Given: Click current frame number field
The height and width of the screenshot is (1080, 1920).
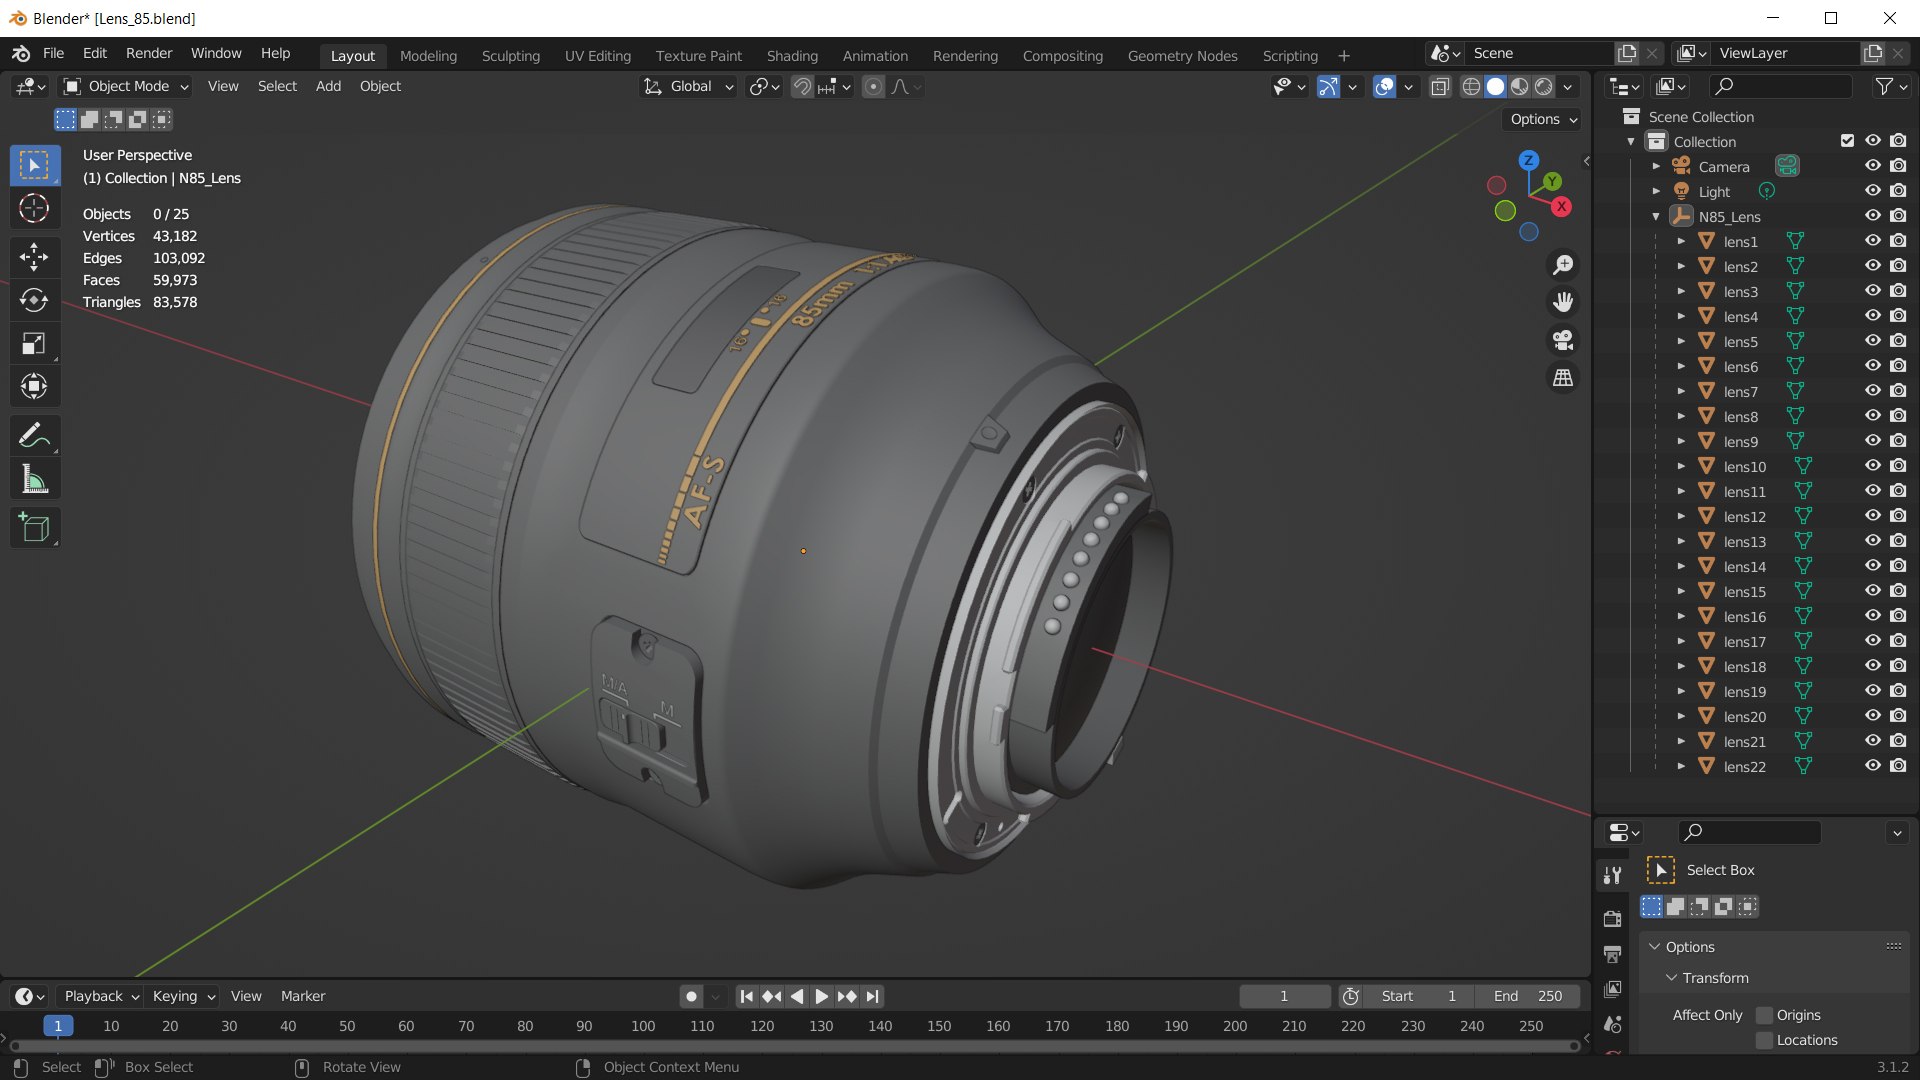Looking at the screenshot, I should [x=1284, y=996].
